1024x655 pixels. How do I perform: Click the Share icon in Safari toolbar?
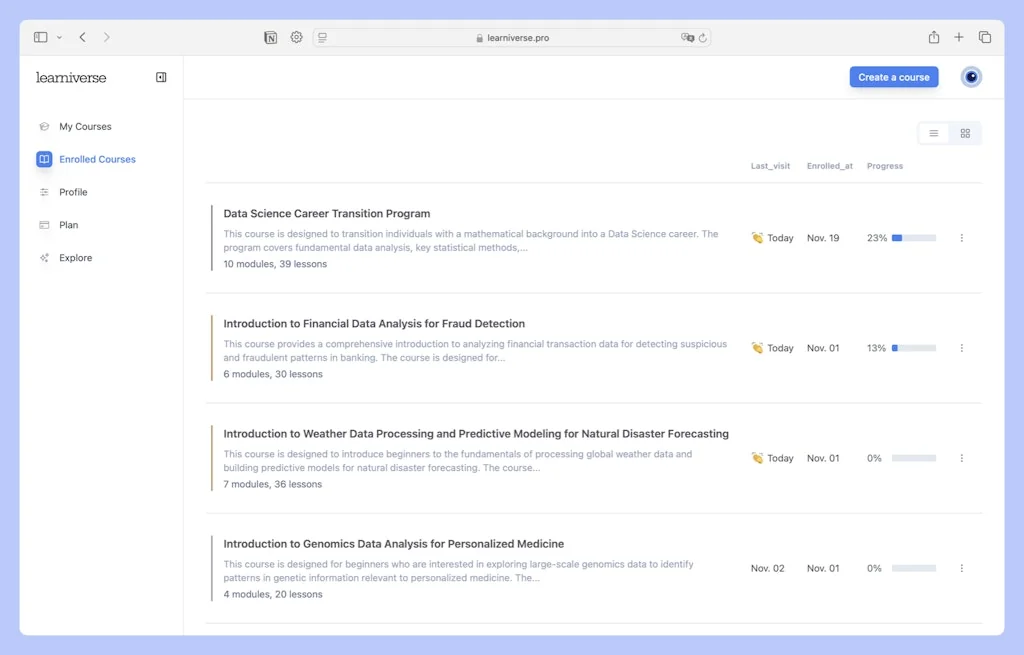933,37
